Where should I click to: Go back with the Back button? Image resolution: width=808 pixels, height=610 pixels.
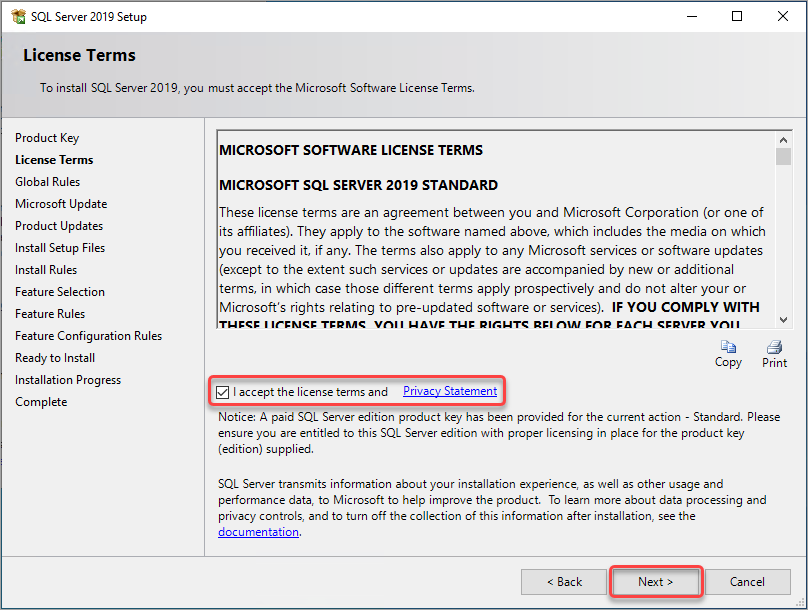click(564, 582)
